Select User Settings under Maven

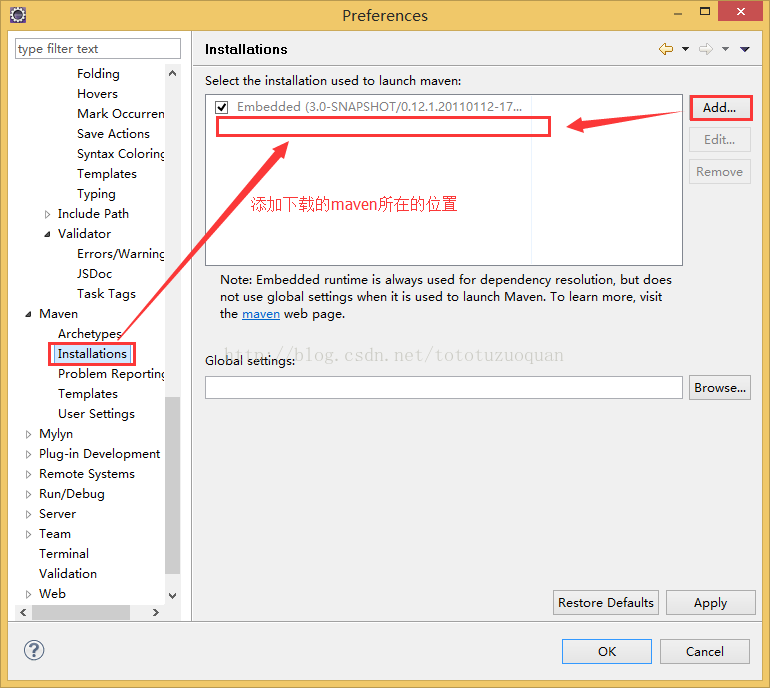pyautogui.click(x=96, y=414)
